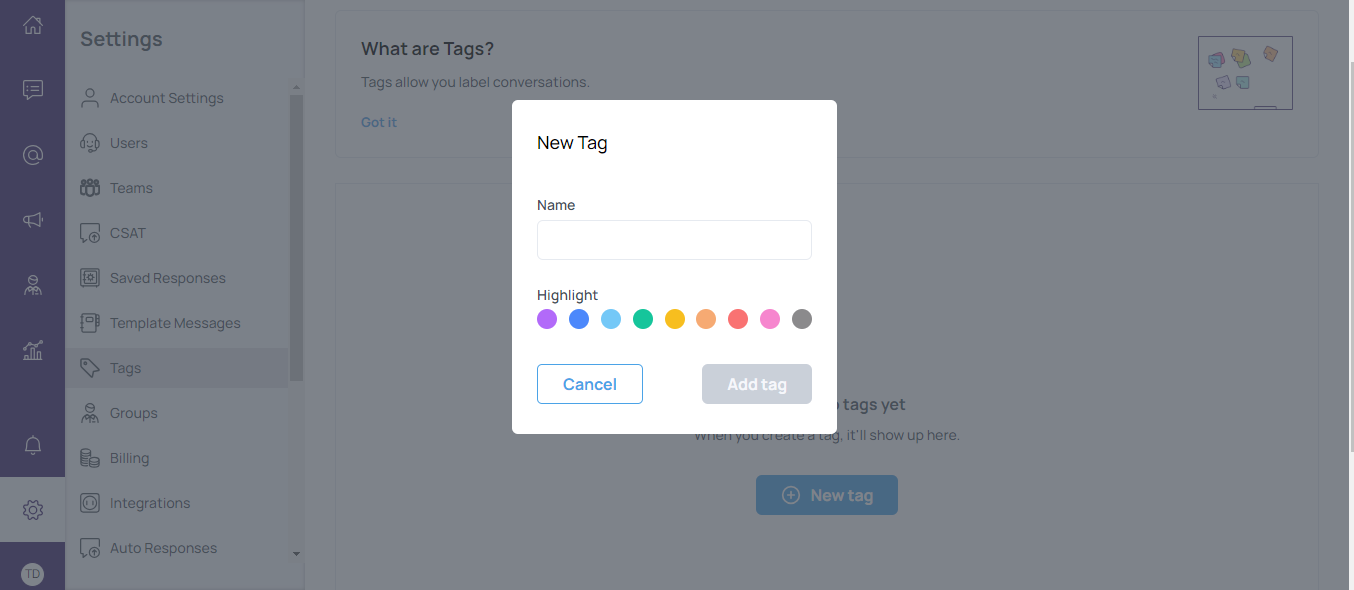Choose the green highlight color
Screen dimensions: 1354x590
pyautogui.click(x=643, y=319)
